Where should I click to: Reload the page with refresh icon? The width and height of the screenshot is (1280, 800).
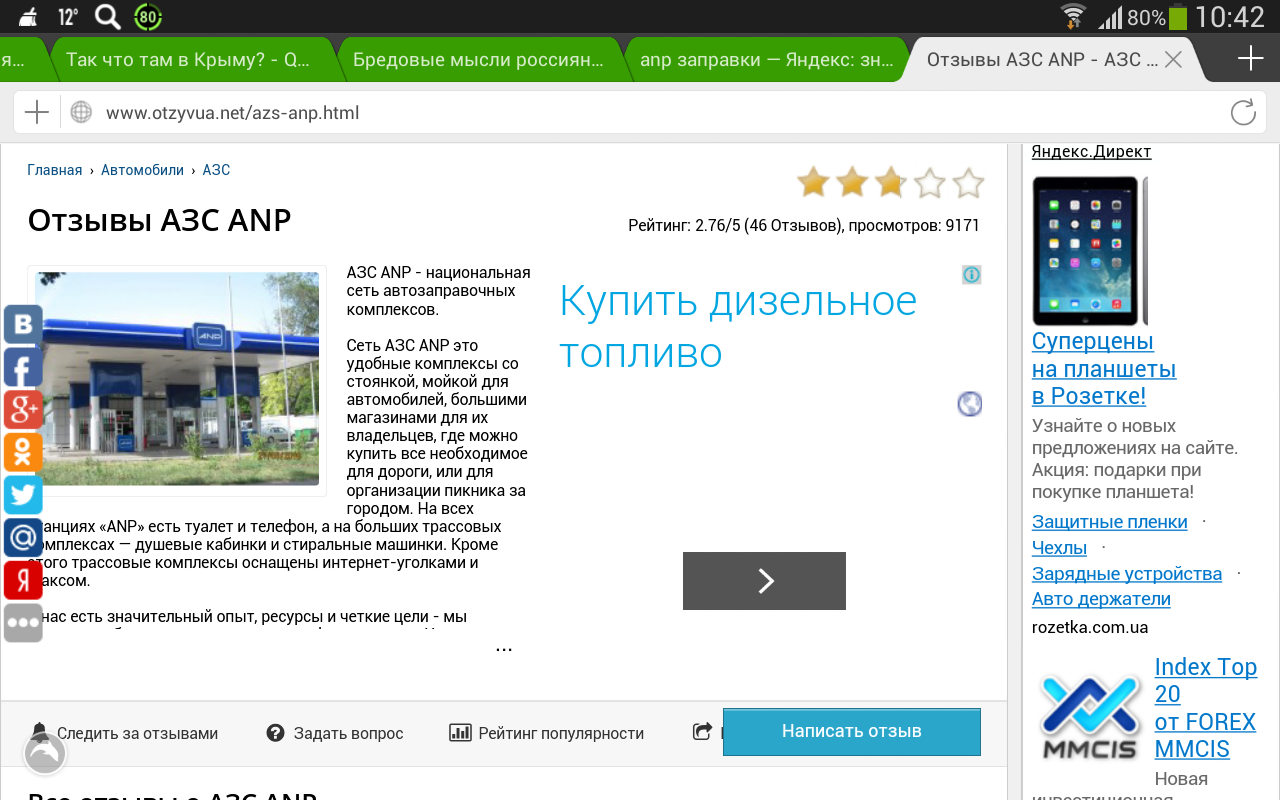click(1243, 113)
